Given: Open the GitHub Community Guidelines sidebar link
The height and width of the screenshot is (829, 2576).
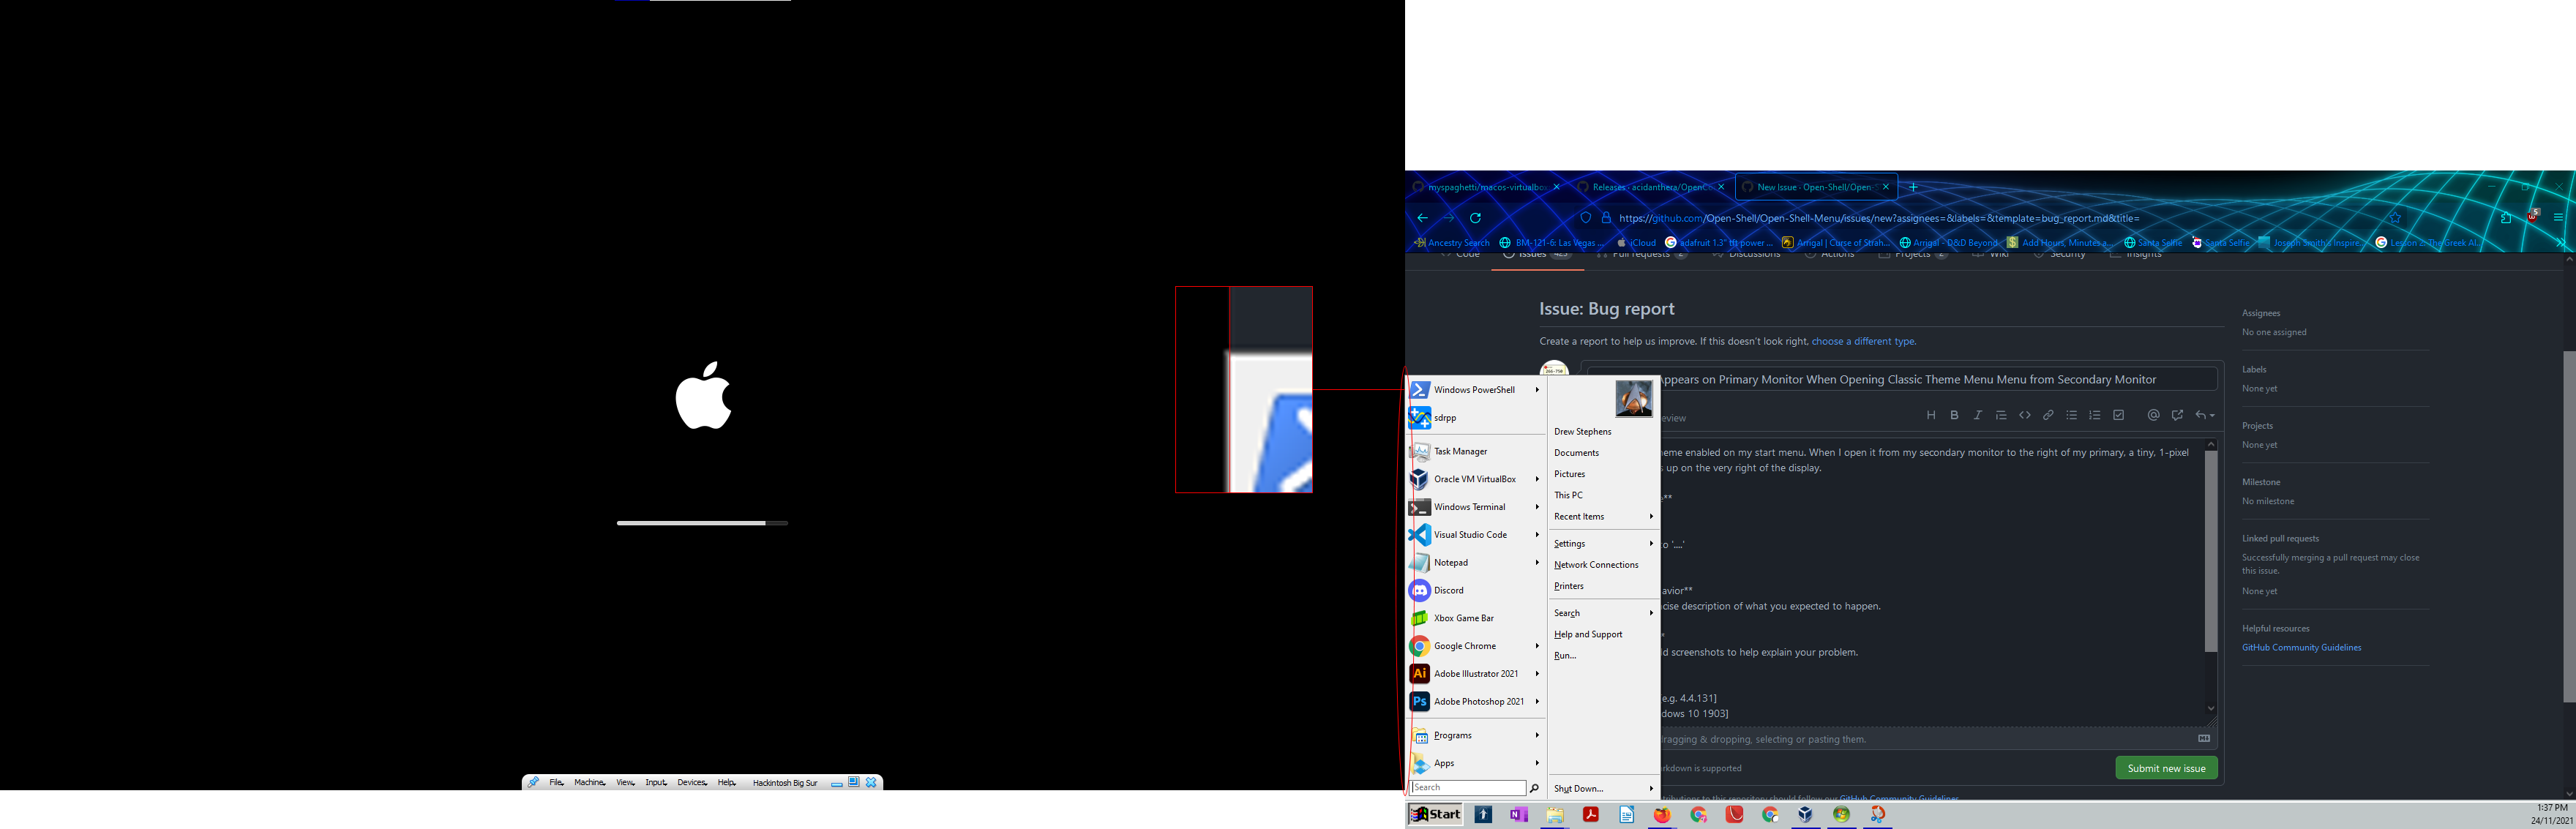Looking at the screenshot, I should tap(2301, 647).
